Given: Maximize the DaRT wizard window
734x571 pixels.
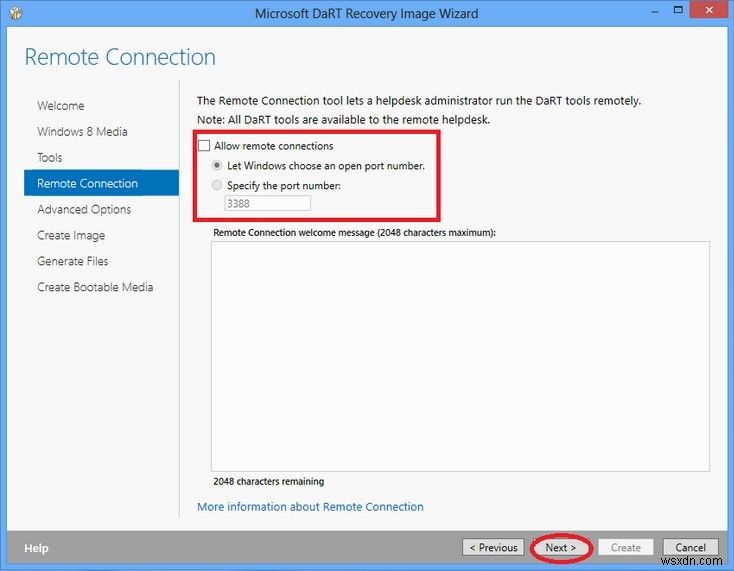Looking at the screenshot, I should coord(678,10).
